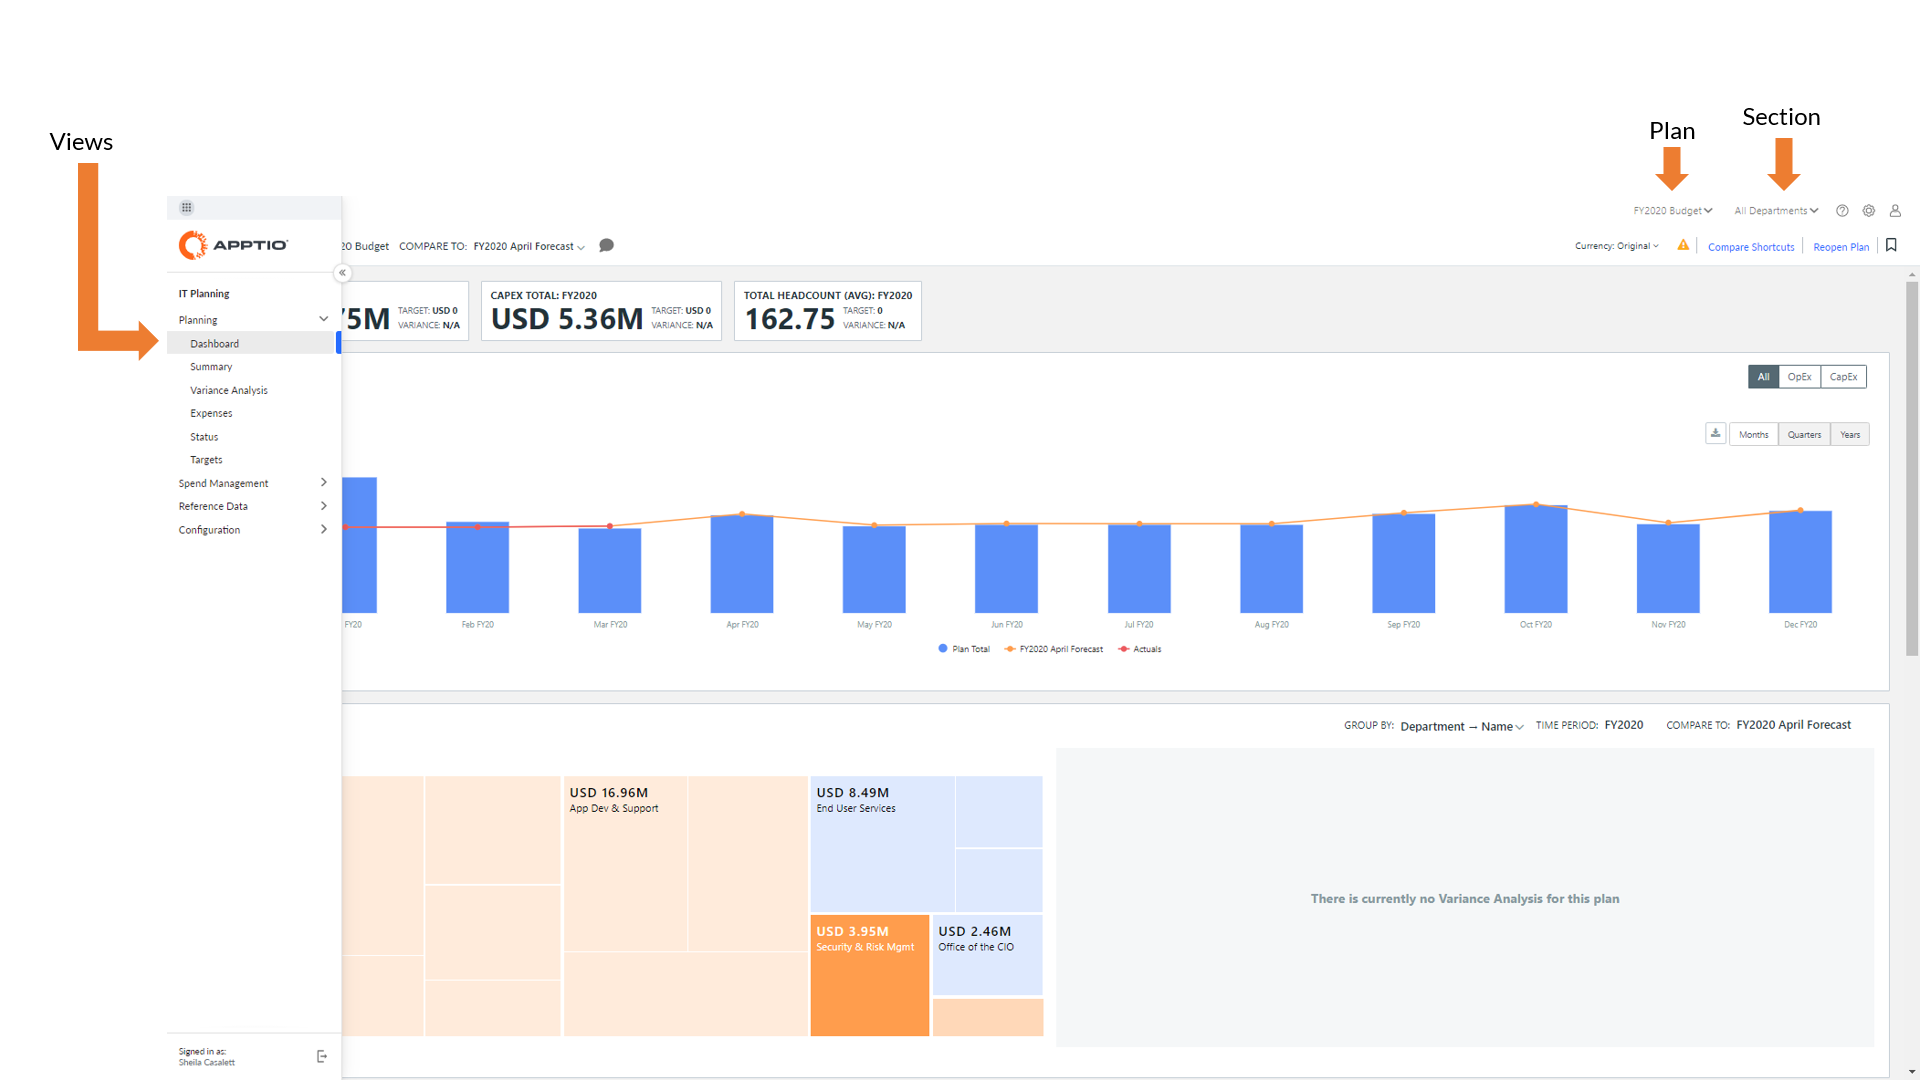This screenshot has width=1920, height=1080.
Task: Click the orange warning triangle icon
Action: [1683, 245]
